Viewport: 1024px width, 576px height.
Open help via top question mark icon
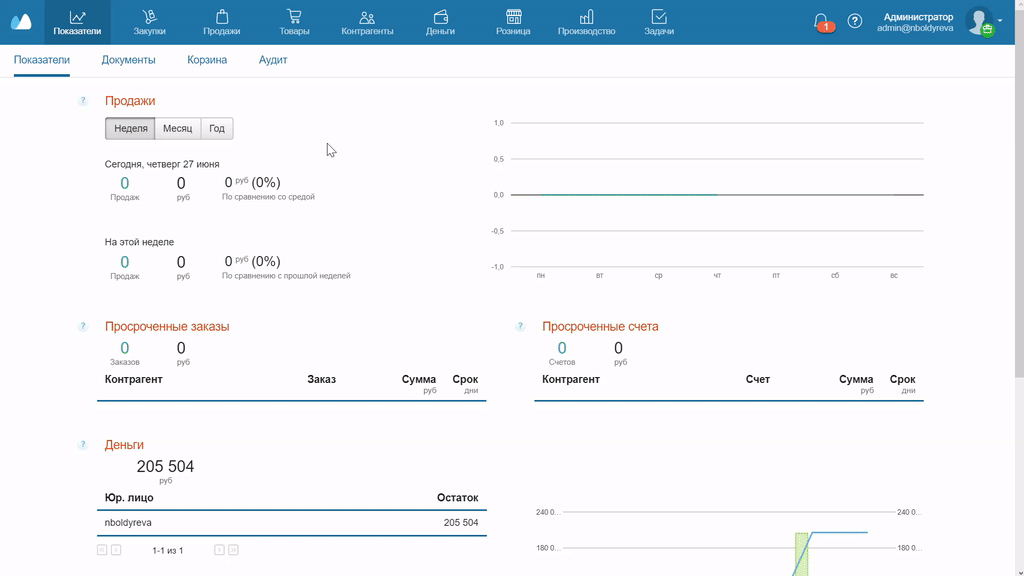point(855,21)
